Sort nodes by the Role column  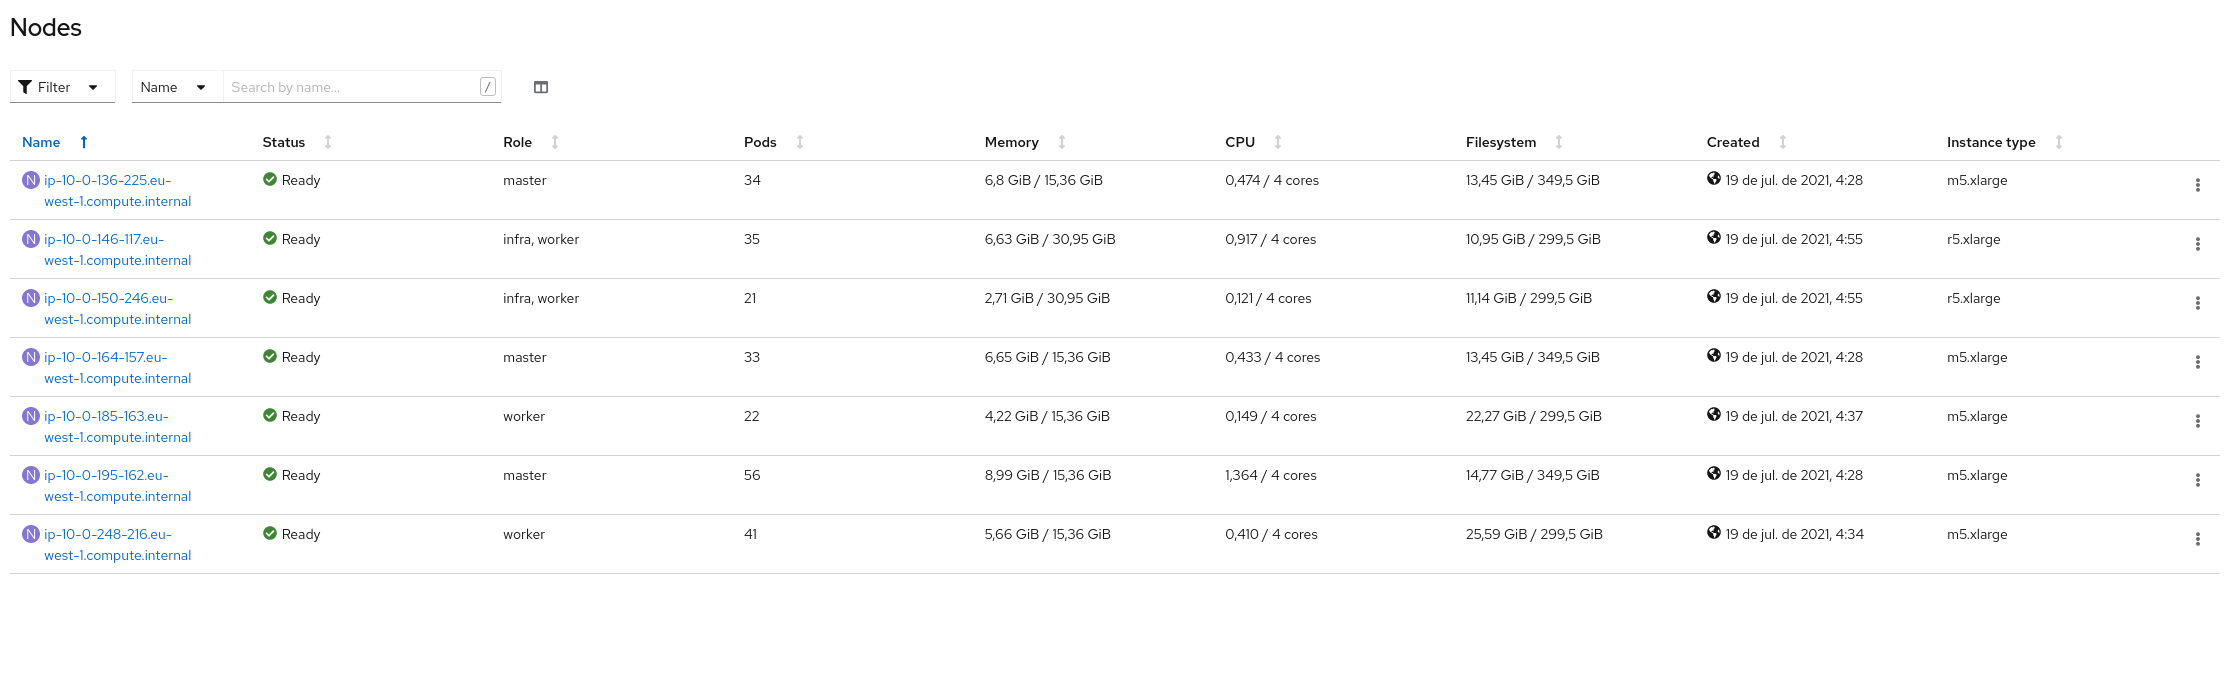click(518, 142)
